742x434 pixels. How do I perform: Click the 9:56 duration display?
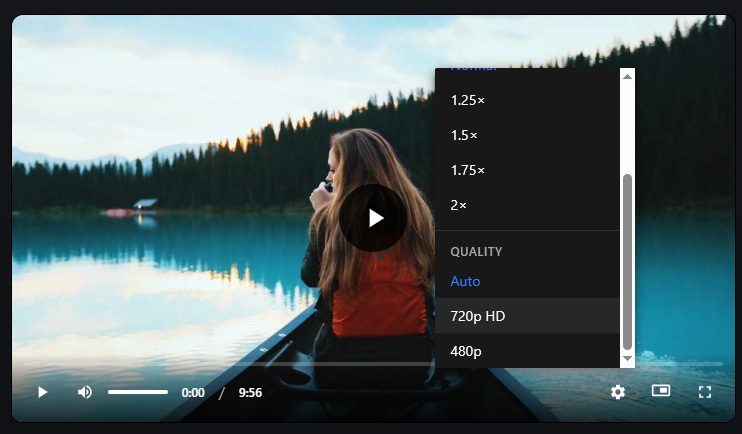click(x=250, y=393)
